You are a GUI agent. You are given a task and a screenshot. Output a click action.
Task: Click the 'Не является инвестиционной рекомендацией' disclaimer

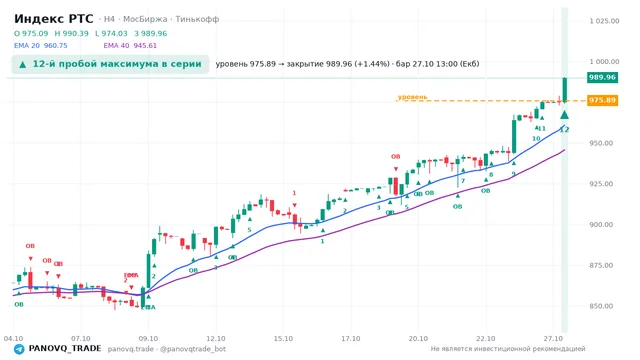pyautogui.click(x=508, y=349)
